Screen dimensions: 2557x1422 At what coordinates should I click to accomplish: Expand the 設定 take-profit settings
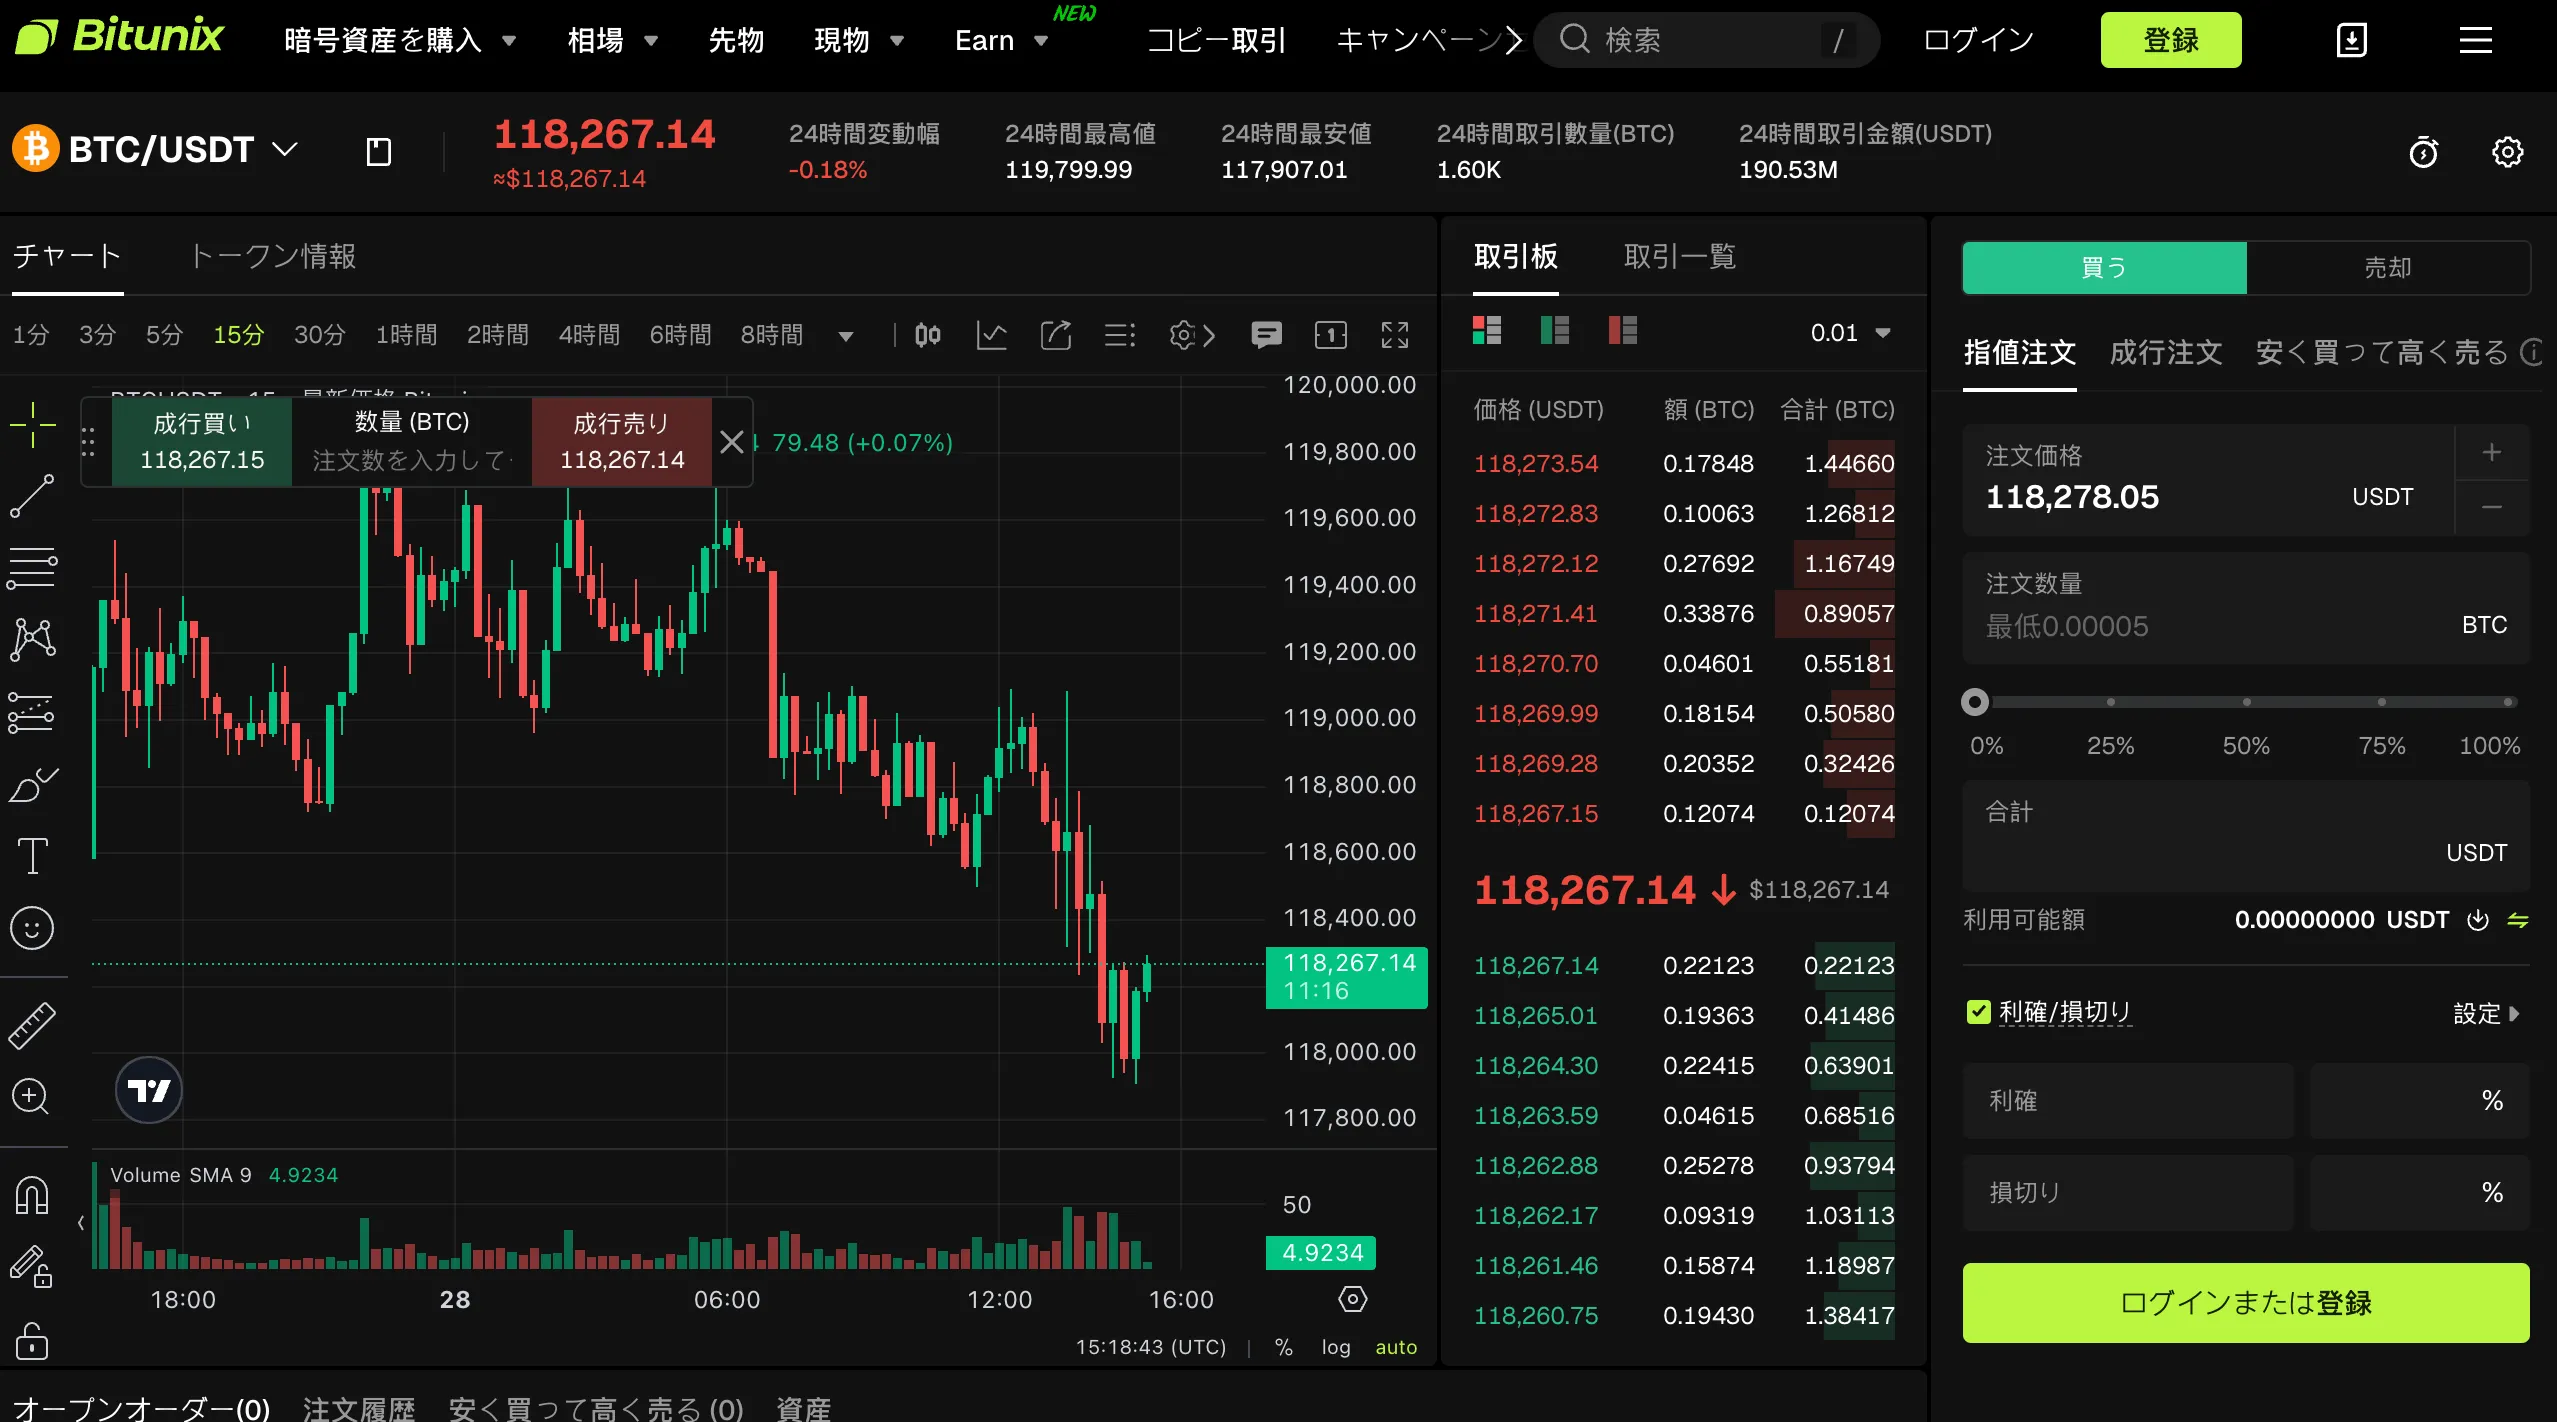(2486, 1014)
